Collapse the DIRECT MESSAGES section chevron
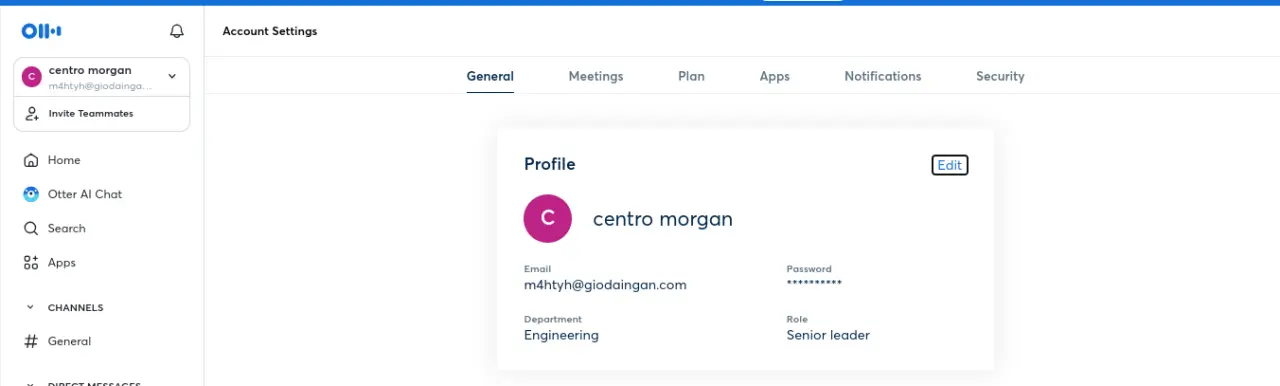The width and height of the screenshot is (1280, 386). click(30, 384)
